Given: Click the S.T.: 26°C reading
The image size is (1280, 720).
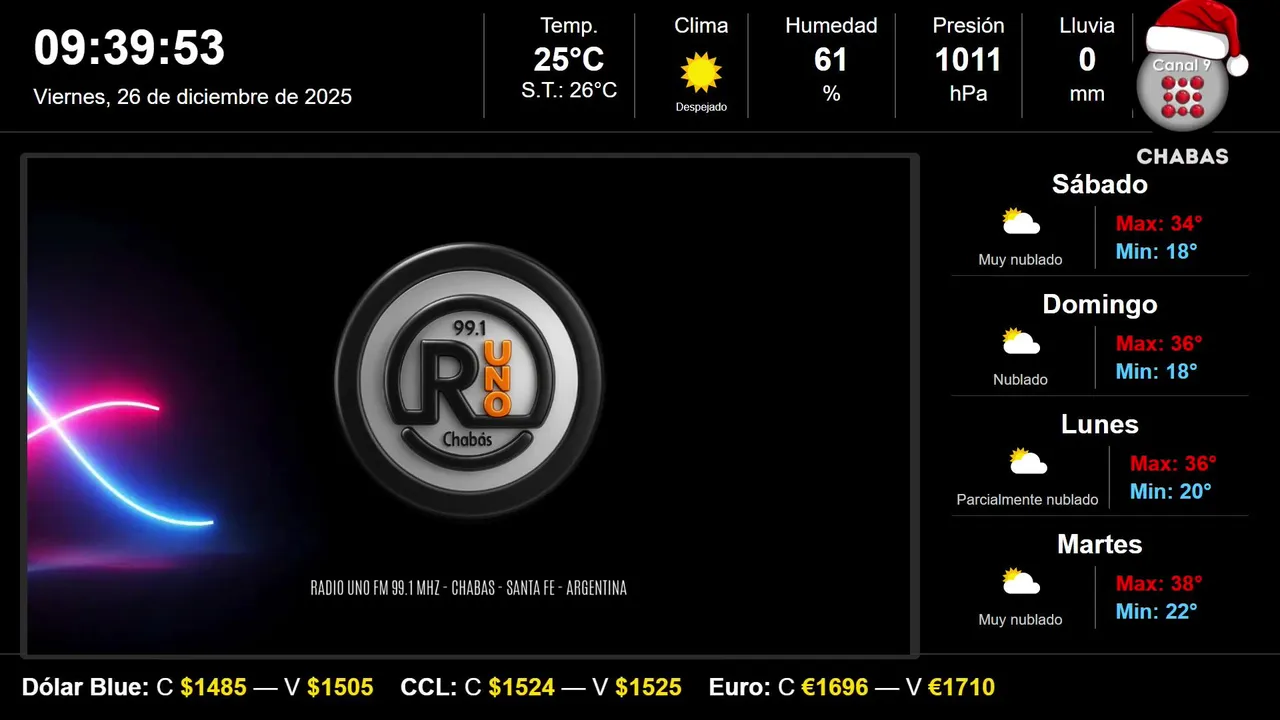Looking at the screenshot, I should [x=569, y=90].
